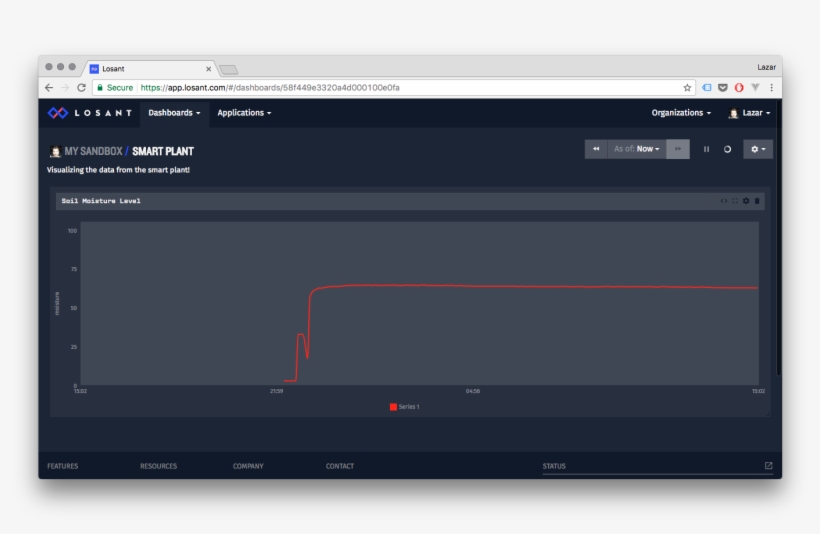The image size is (820, 534).
Task: Click the Losant logo
Action: (x=89, y=113)
